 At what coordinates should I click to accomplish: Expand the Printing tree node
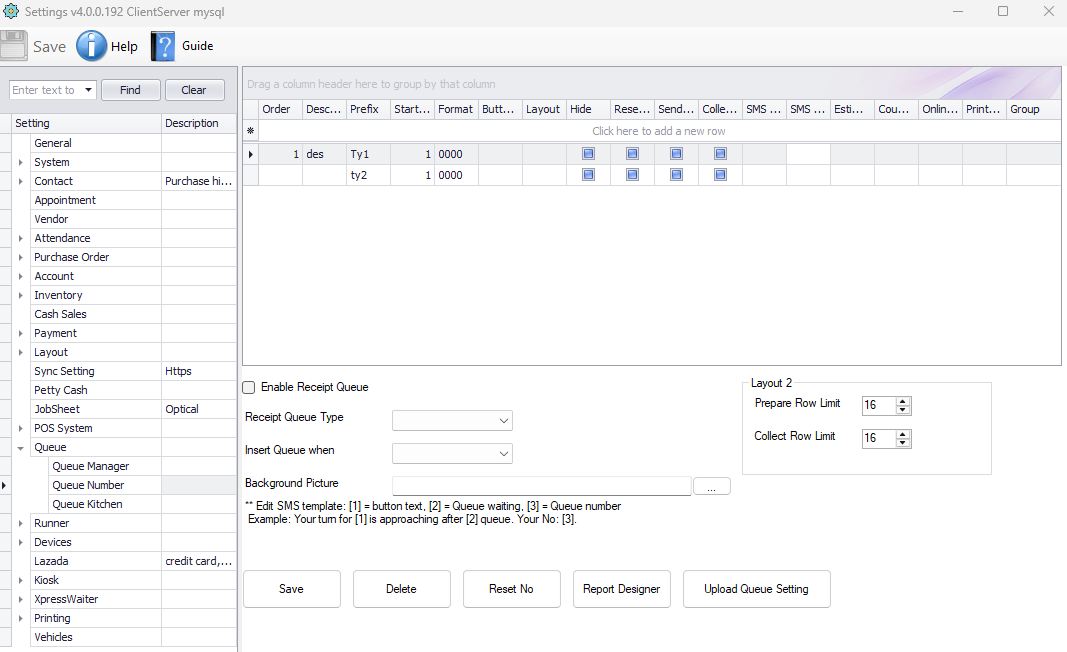20,618
